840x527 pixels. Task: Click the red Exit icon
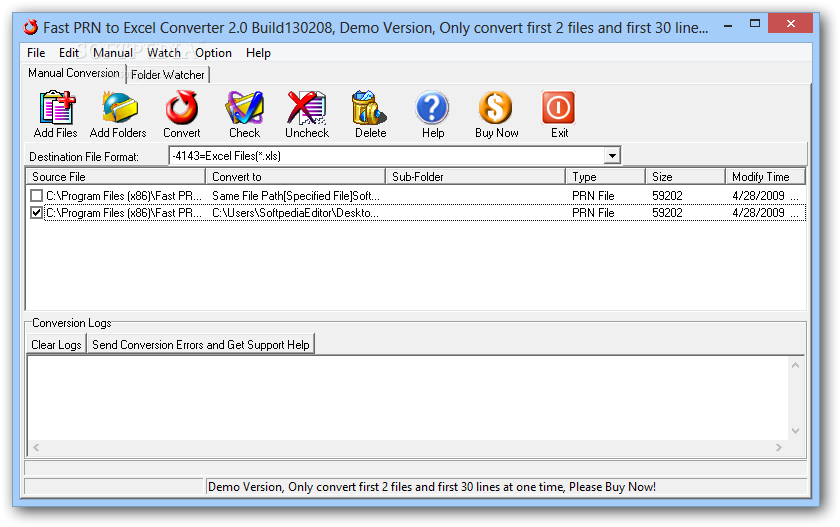click(x=559, y=108)
